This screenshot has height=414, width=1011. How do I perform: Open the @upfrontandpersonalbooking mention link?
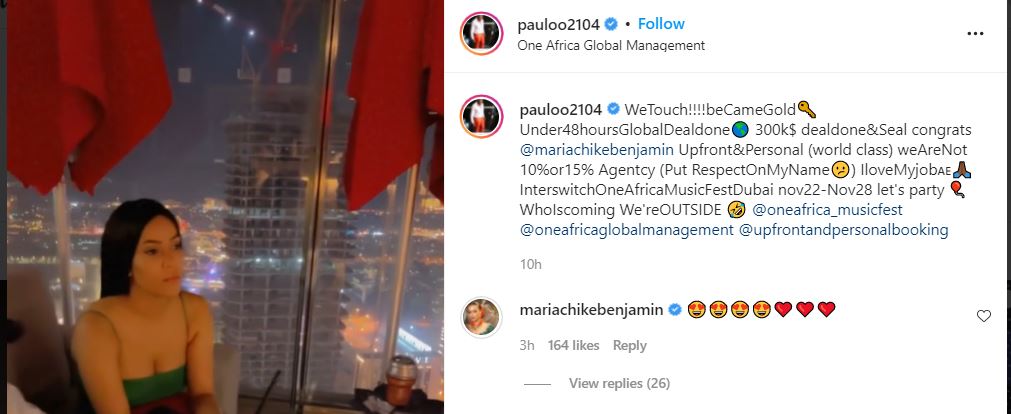(x=843, y=230)
